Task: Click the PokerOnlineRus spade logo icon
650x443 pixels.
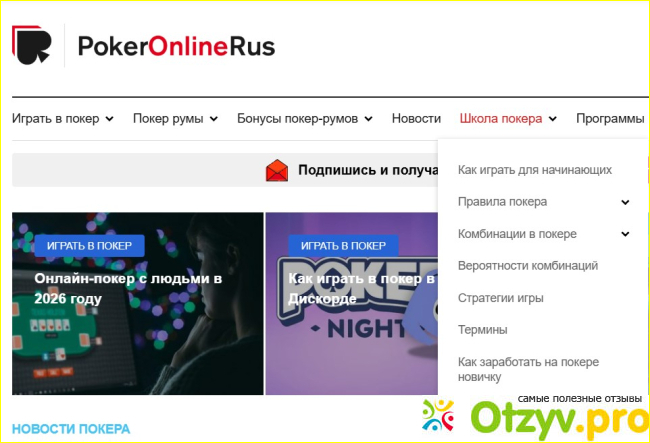Action: [32, 45]
